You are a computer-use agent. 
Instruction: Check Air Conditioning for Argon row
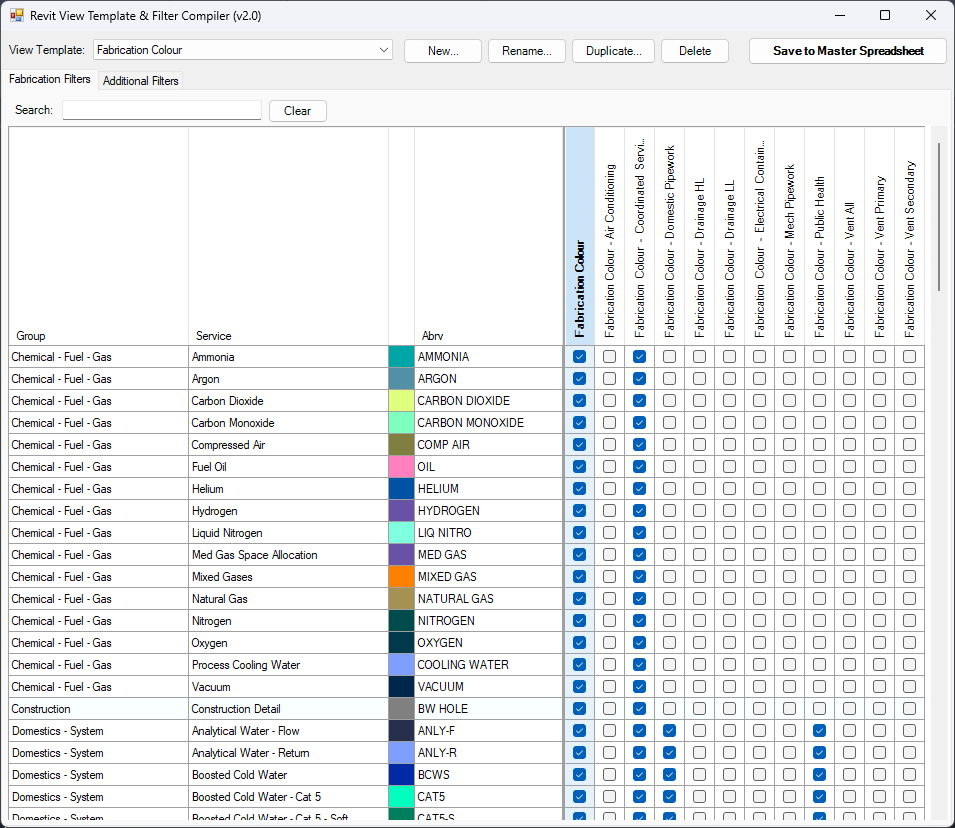(x=609, y=378)
